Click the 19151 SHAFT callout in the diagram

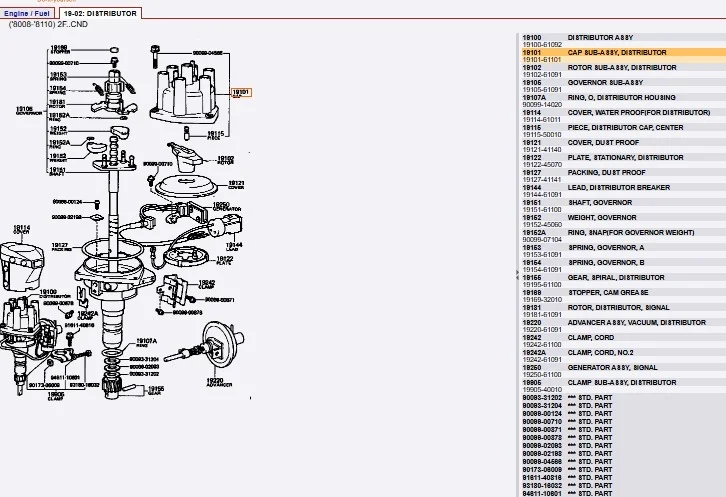(x=57, y=171)
